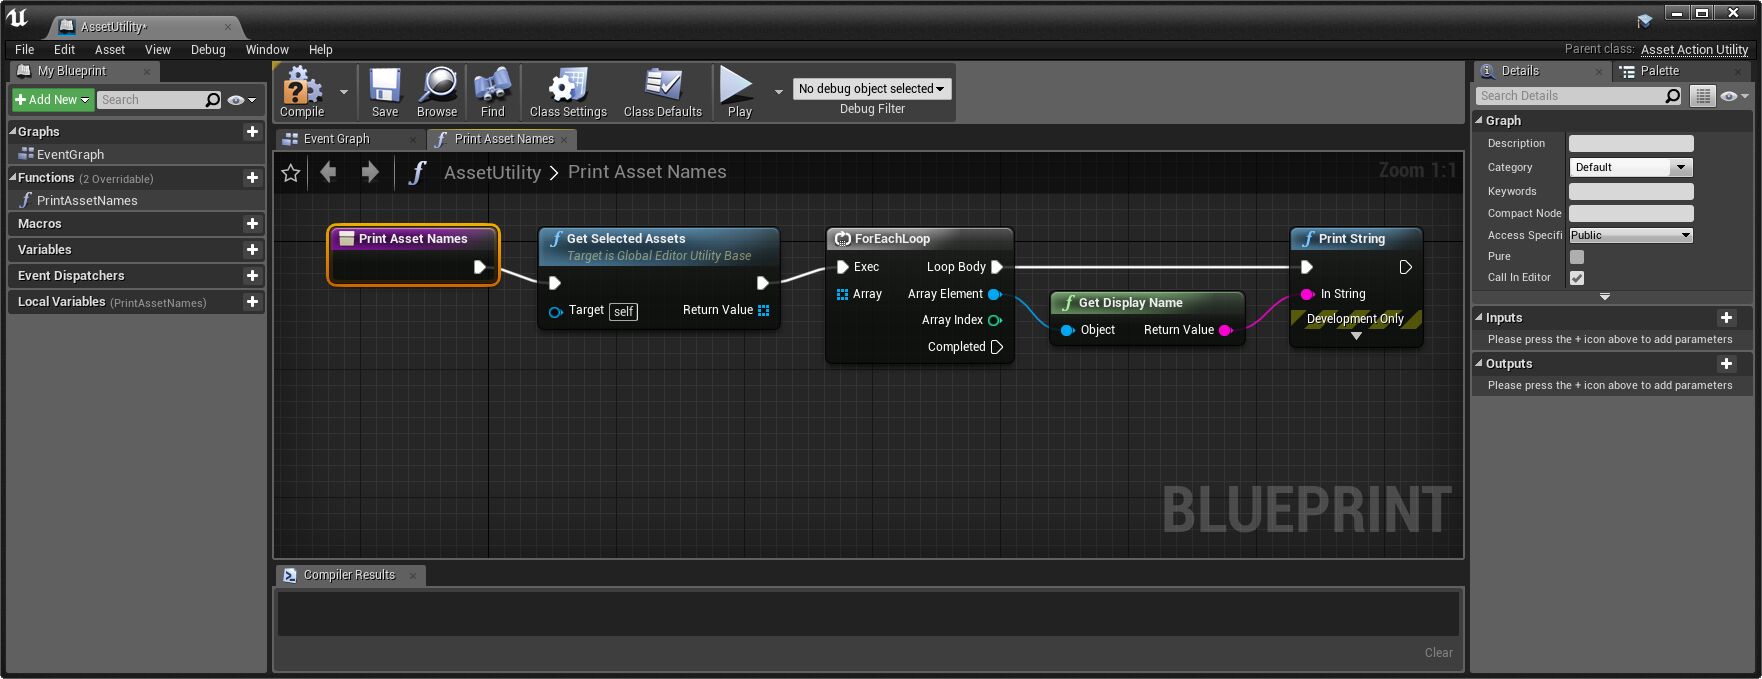
Task: Click the bookmark star icon in graph
Action: click(x=291, y=173)
